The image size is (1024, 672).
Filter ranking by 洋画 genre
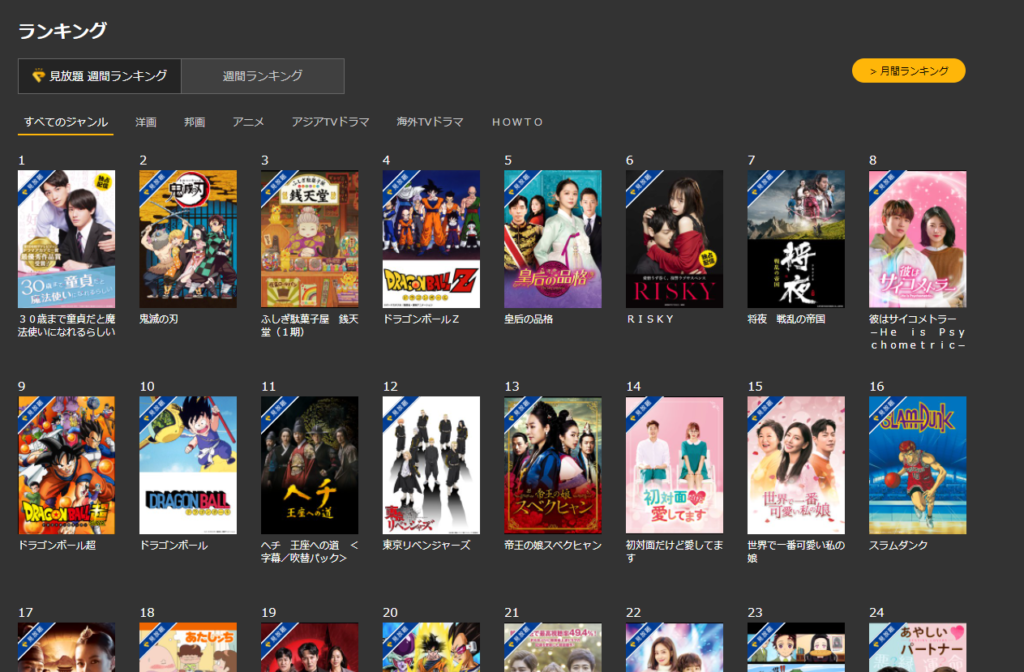146,122
